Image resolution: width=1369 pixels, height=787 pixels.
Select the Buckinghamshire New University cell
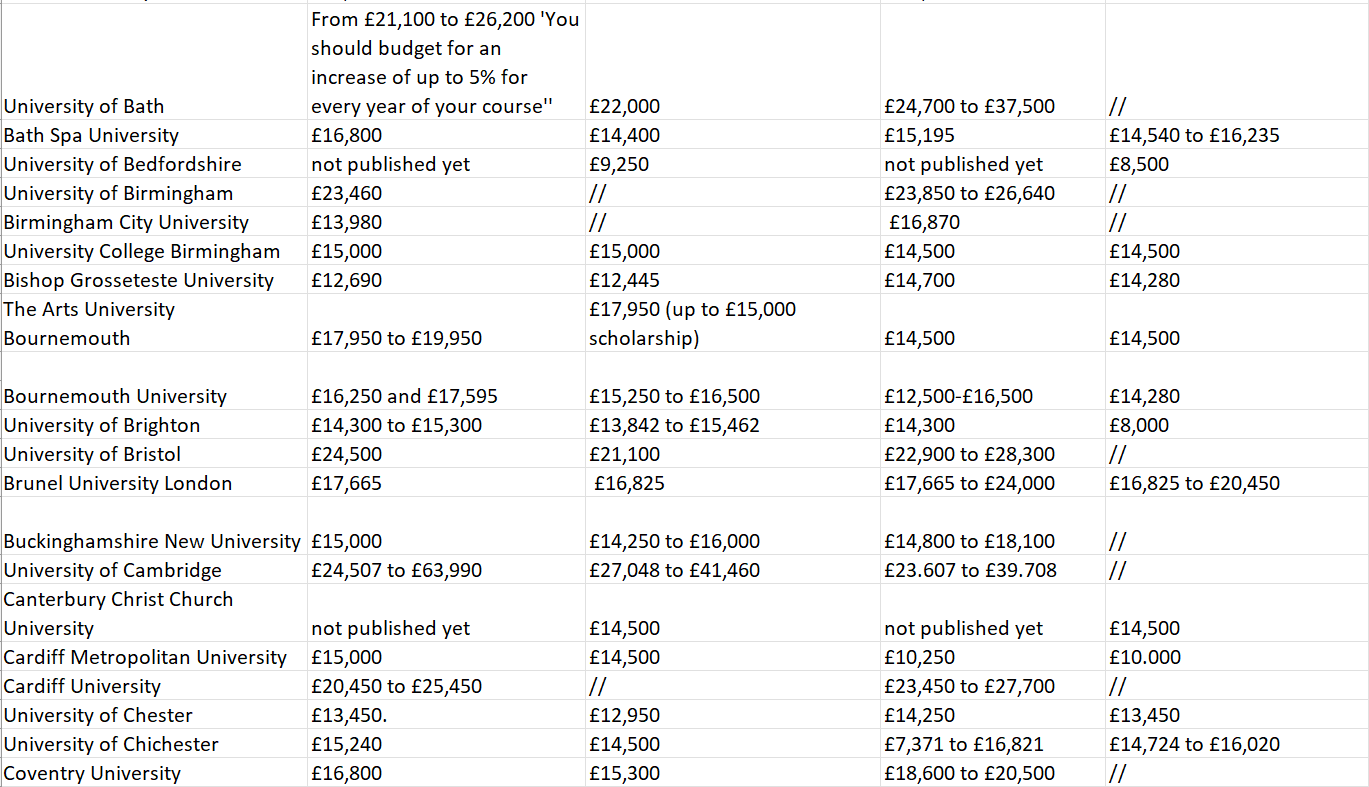point(152,541)
